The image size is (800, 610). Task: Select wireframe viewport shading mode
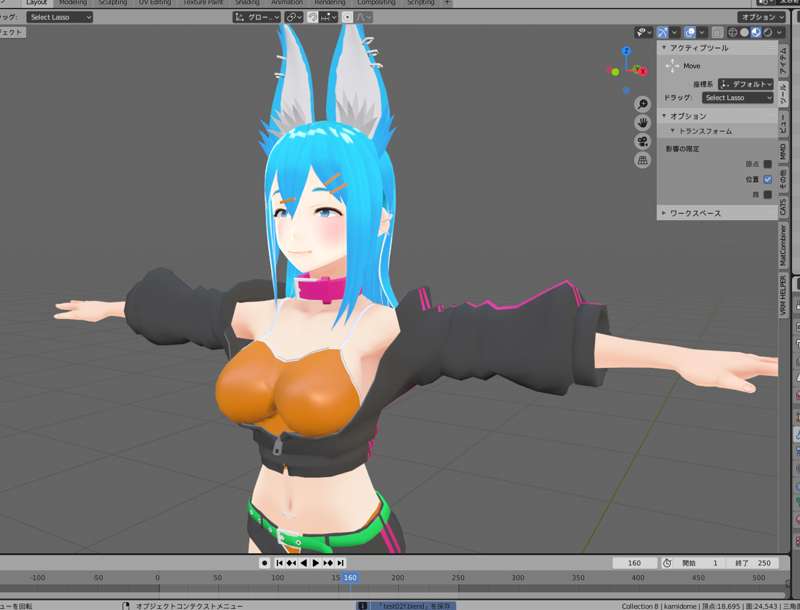coord(733,33)
